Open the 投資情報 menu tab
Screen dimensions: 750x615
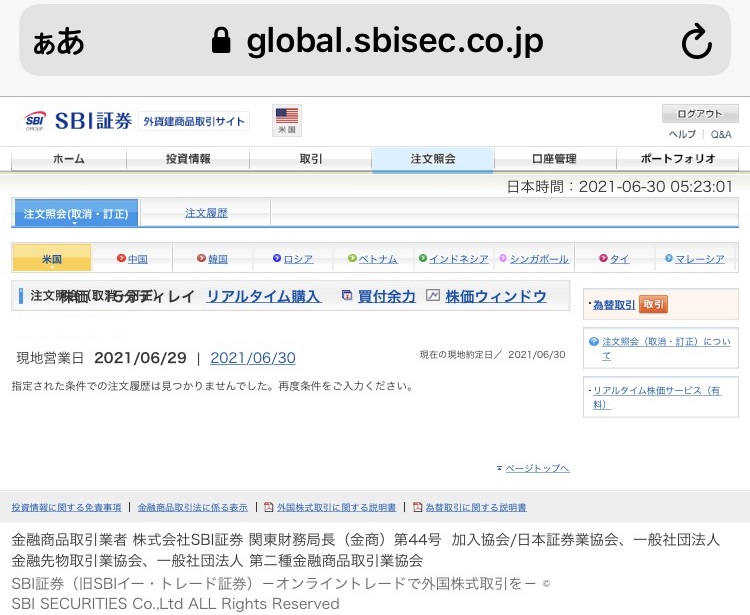[188, 159]
